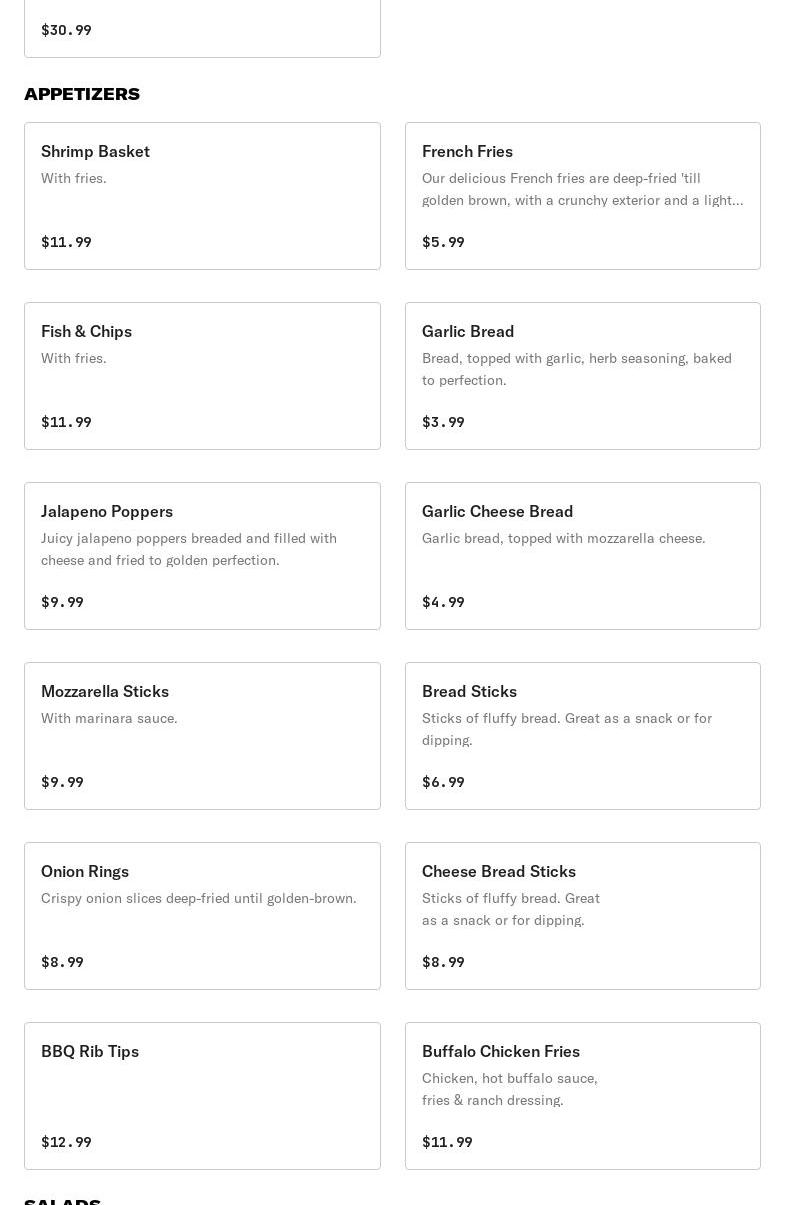Screen dimensions: 785x1205
Task: Click the truncated French Fries description
Action: 582,189
